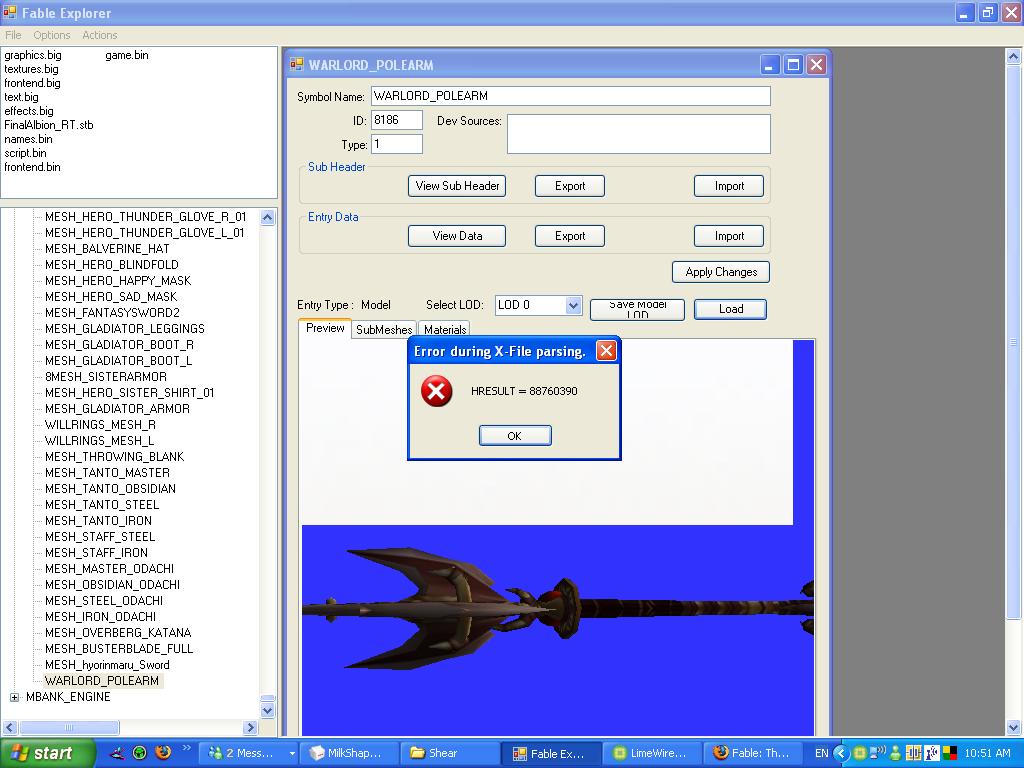Open the Actions menu
The width and height of the screenshot is (1024, 768).
click(99, 35)
